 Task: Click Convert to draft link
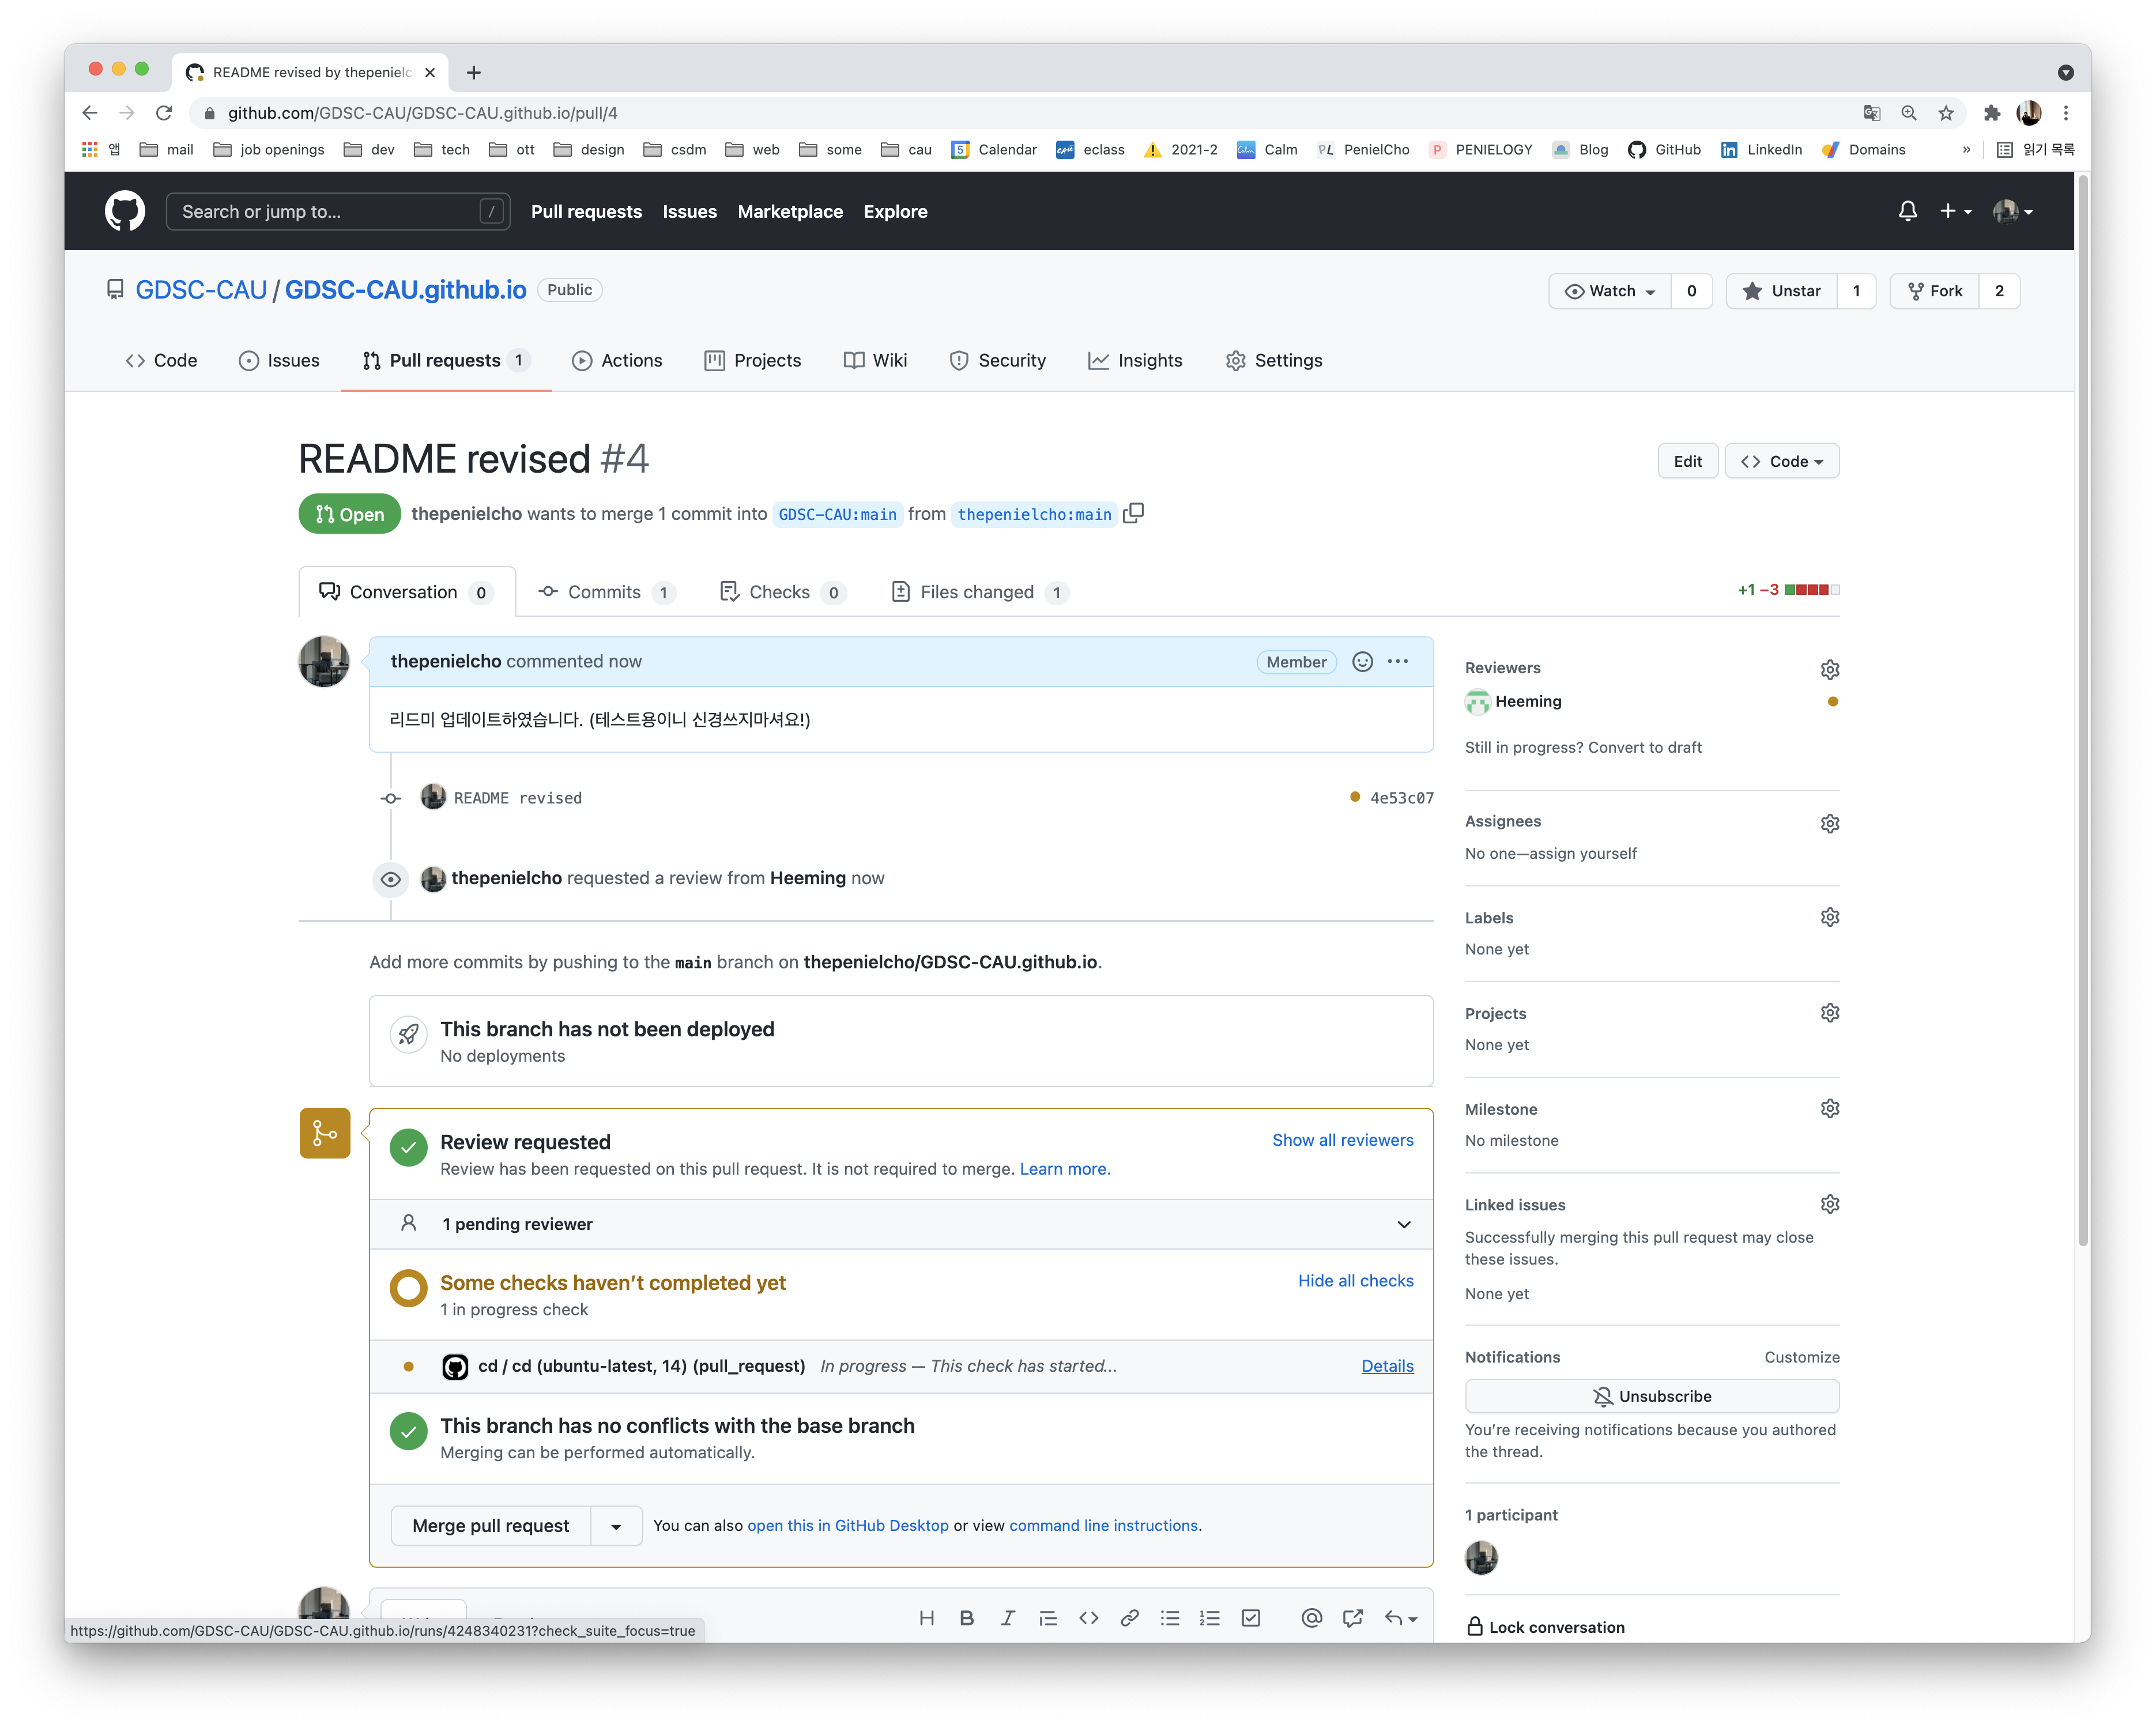click(1644, 747)
